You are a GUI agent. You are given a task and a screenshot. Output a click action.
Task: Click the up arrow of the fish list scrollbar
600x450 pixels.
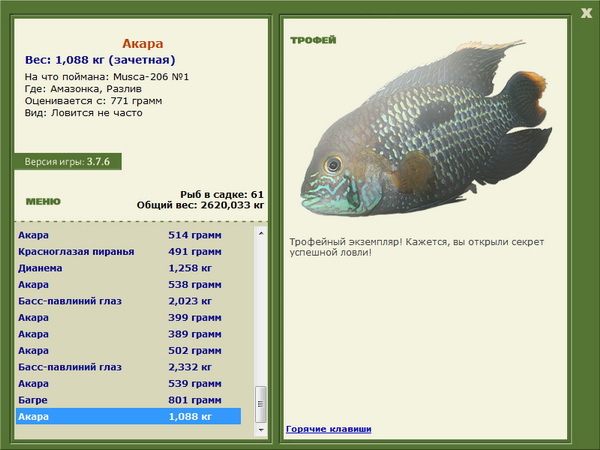(261, 233)
